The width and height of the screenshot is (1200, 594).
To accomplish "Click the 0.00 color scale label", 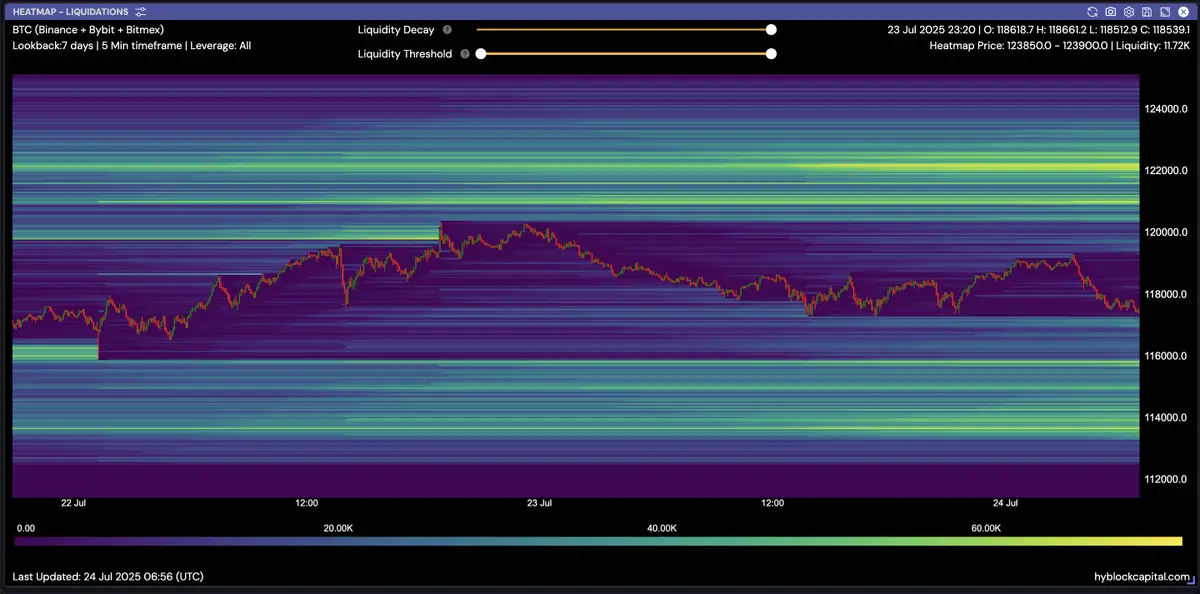I will point(26,528).
